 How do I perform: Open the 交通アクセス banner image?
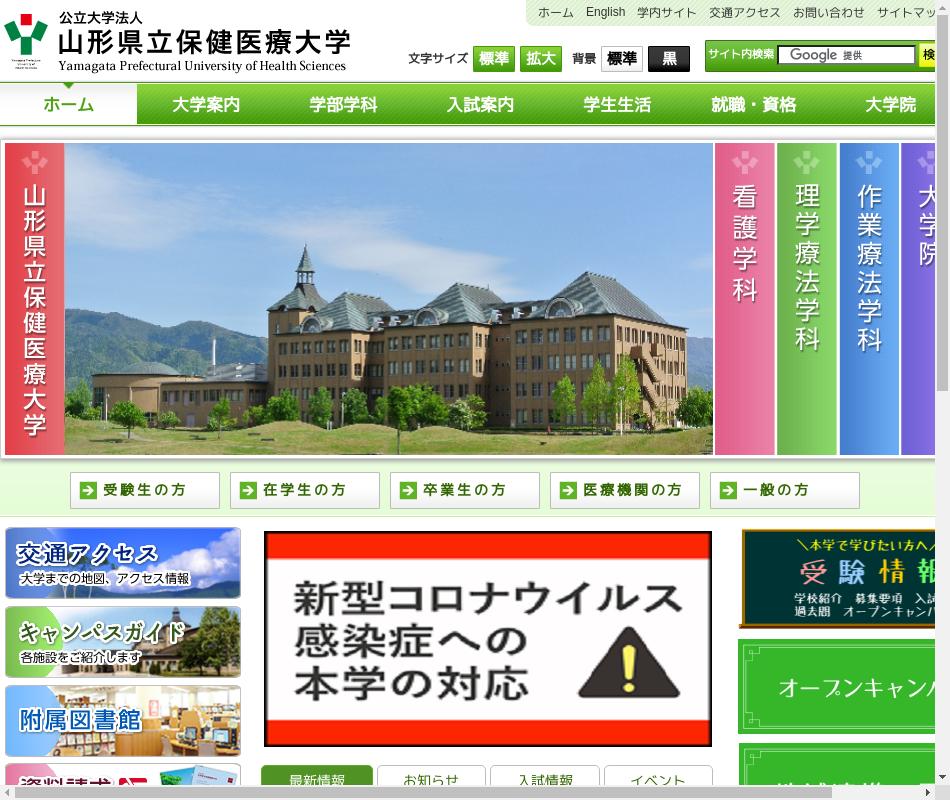(x=123, y=563)
